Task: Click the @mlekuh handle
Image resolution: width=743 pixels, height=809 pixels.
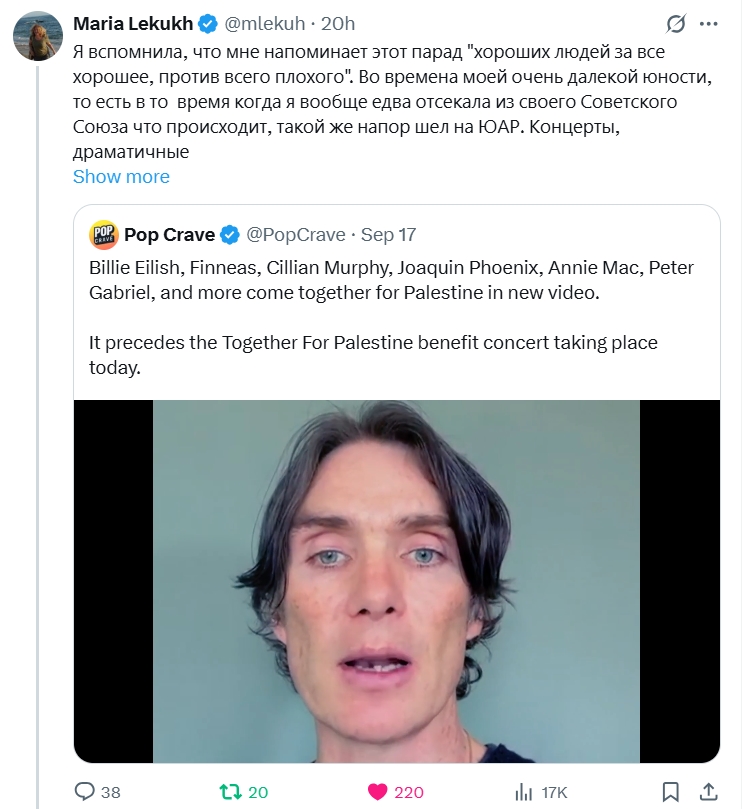Action: [x=267, y=23]
